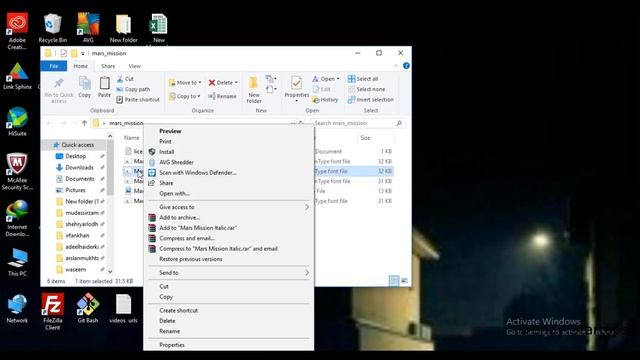640x360 pixels.
Task: Open the Open dropdown in ribbon
Action: tap(326, 79)
